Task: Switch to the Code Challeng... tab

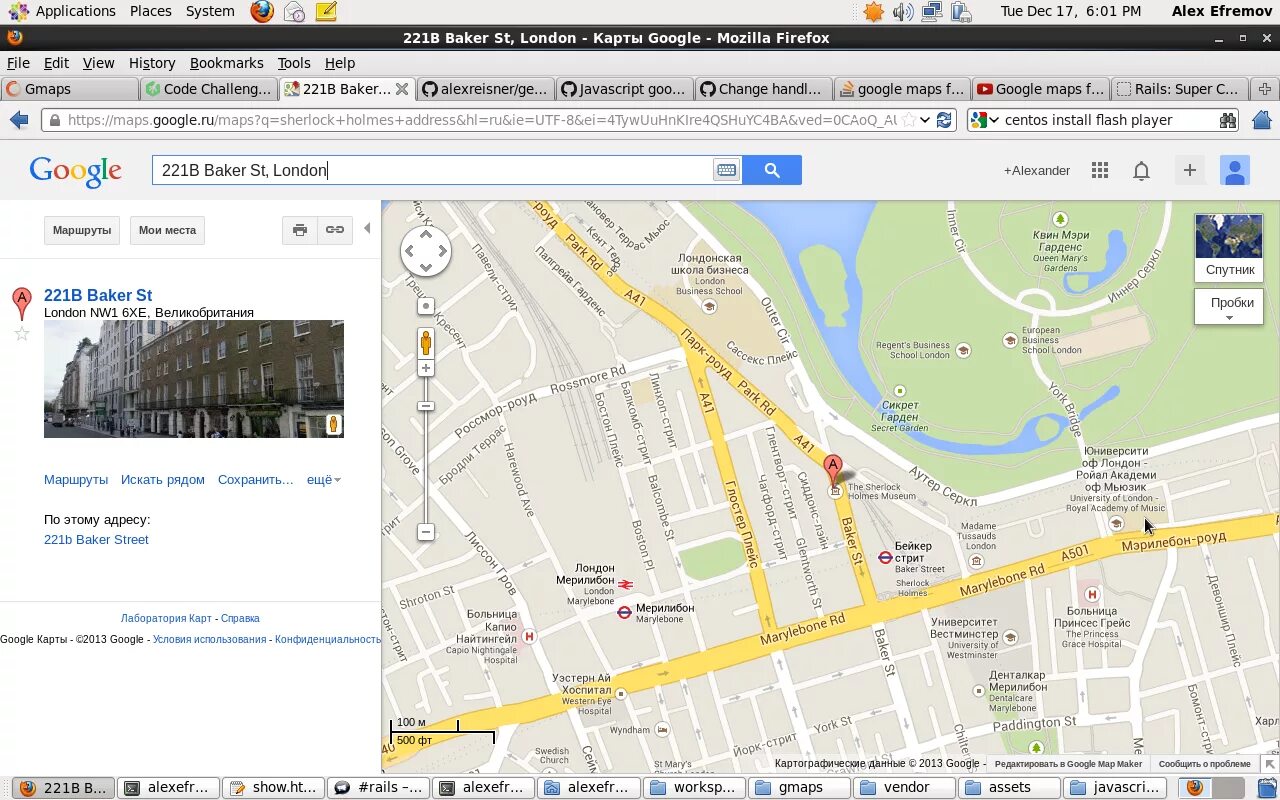Action: pyautogui.click(x=209, y=89)
